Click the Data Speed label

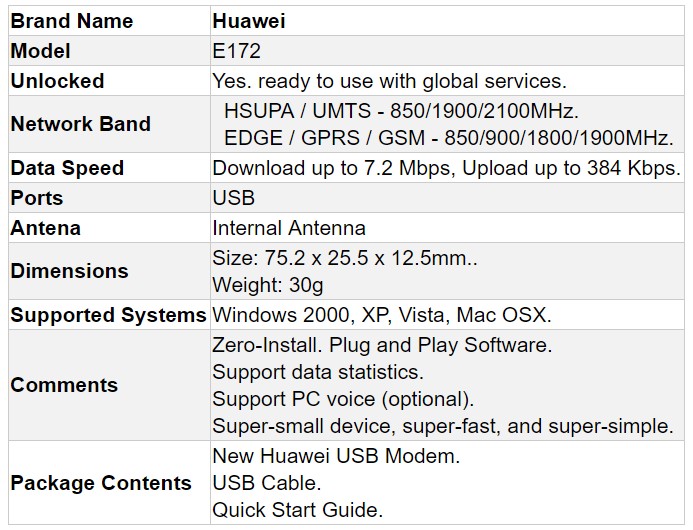coord(67,168)
